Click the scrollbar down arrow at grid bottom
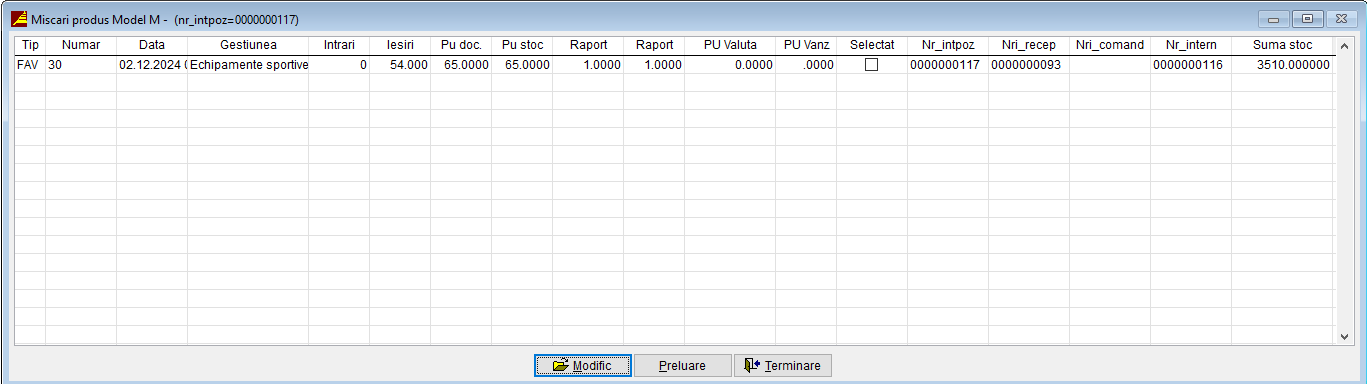1367x384 pixels. tap(1344, 338)
